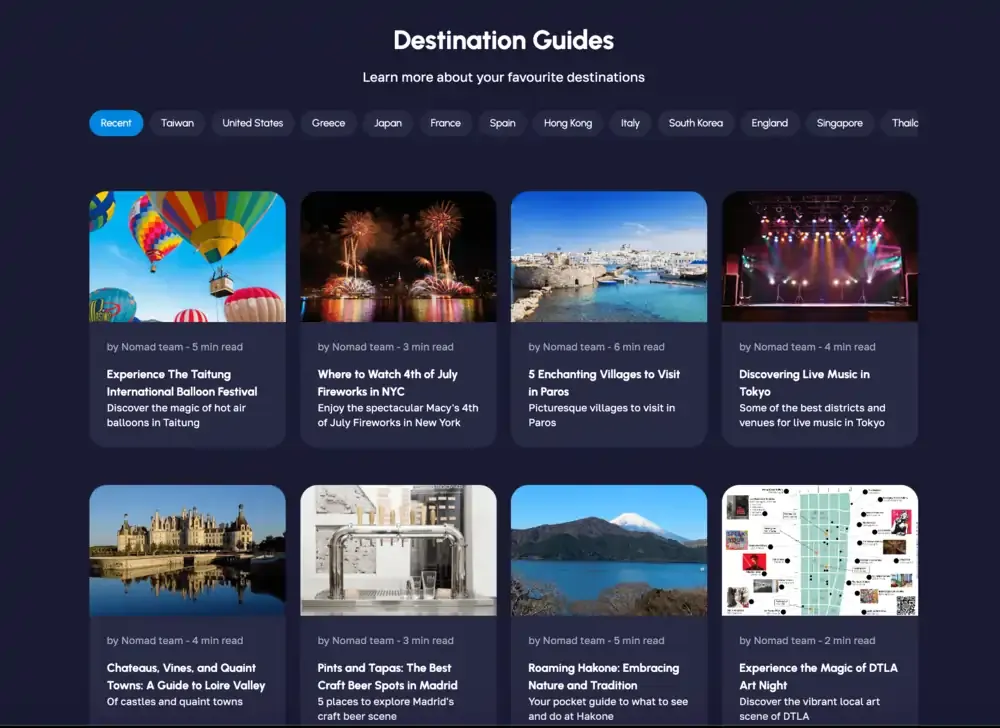
Task: Pick the Italy filter
Action: coord(630,123)
